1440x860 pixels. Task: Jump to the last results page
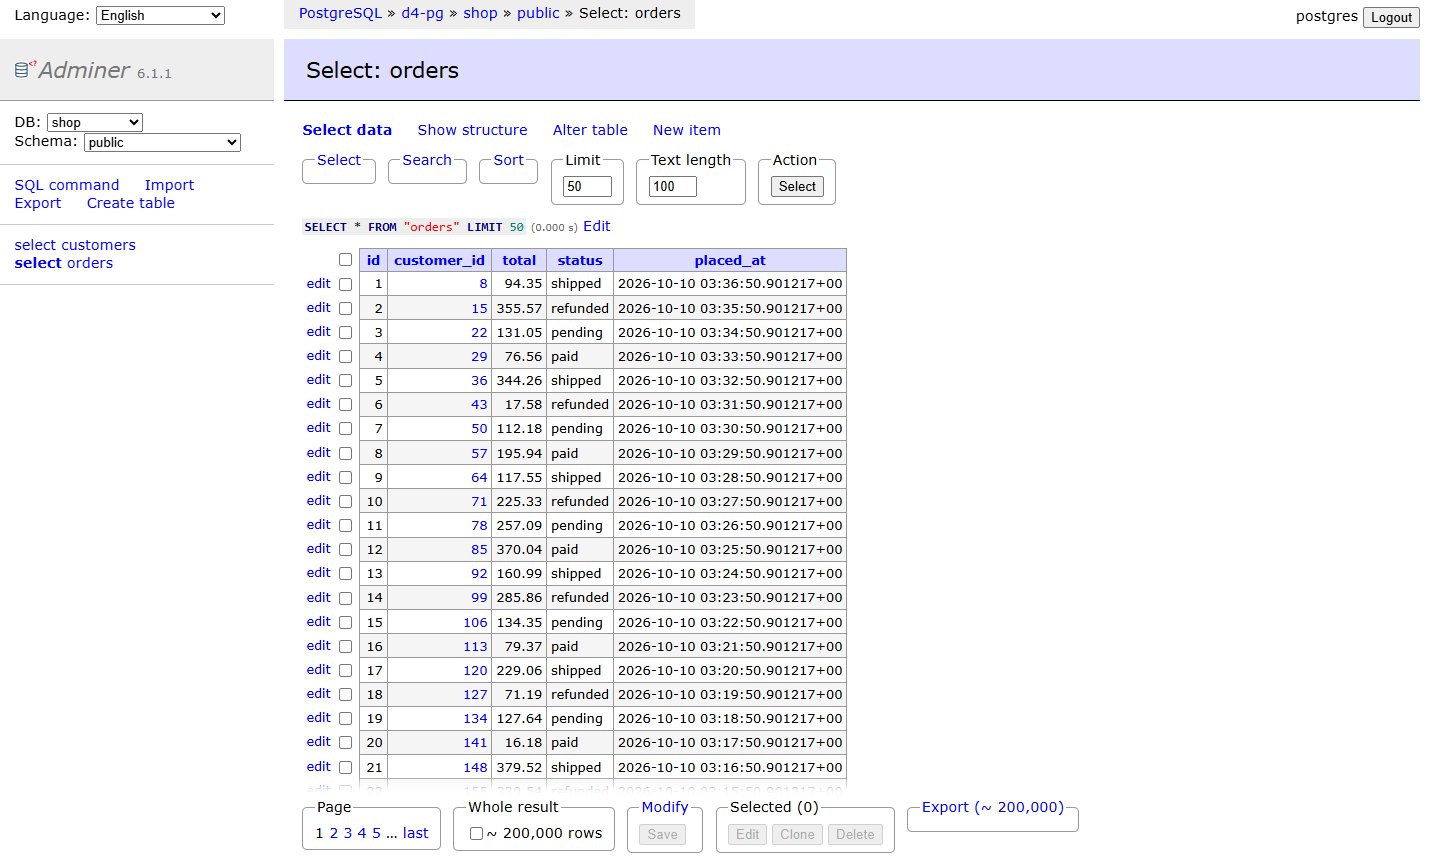416,833
